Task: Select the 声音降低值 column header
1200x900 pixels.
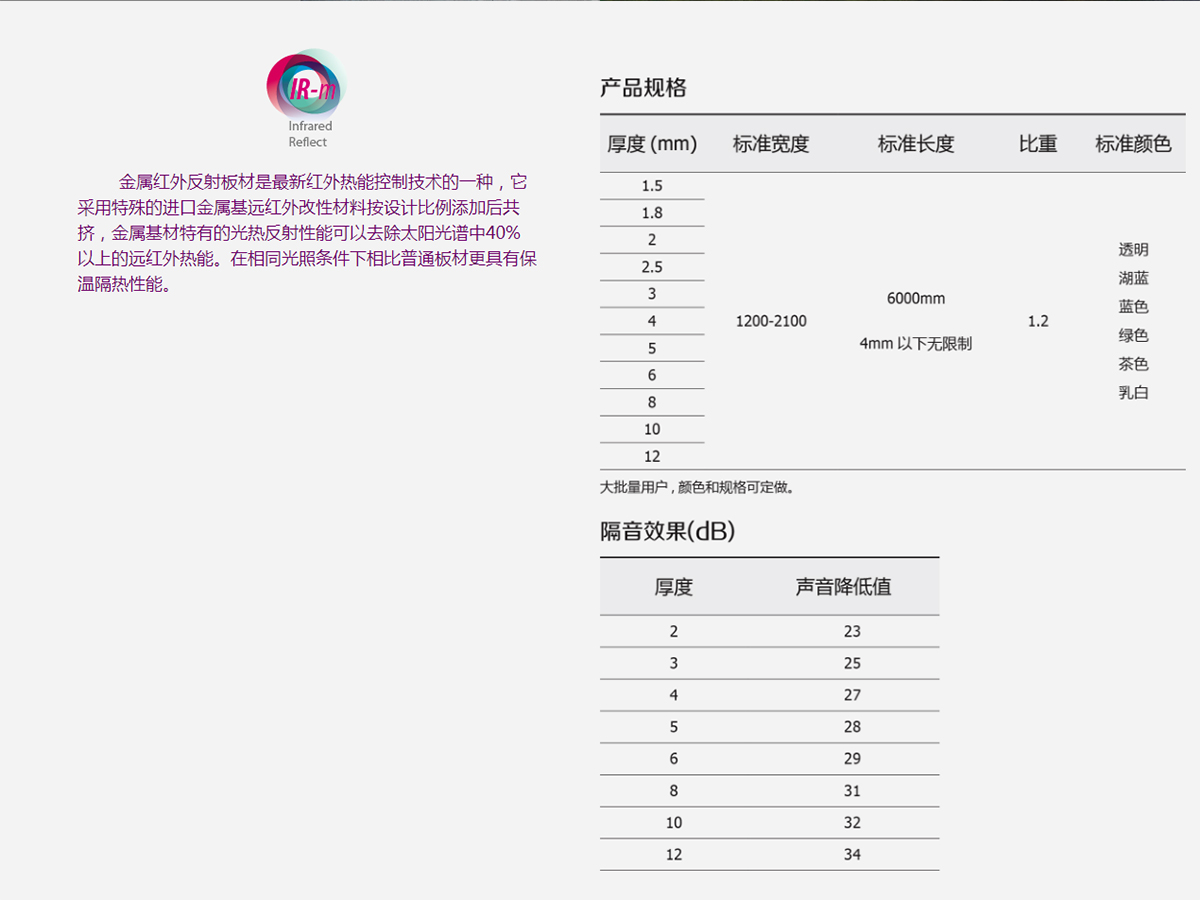Action: [x=843, y=587]
